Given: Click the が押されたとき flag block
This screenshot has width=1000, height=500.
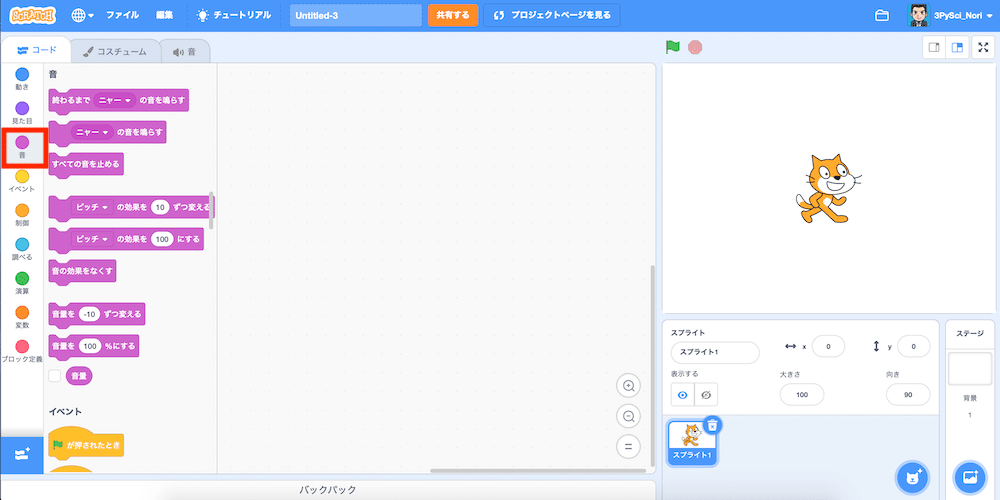Looking at the screenshot, I should [x=86, y=443].
